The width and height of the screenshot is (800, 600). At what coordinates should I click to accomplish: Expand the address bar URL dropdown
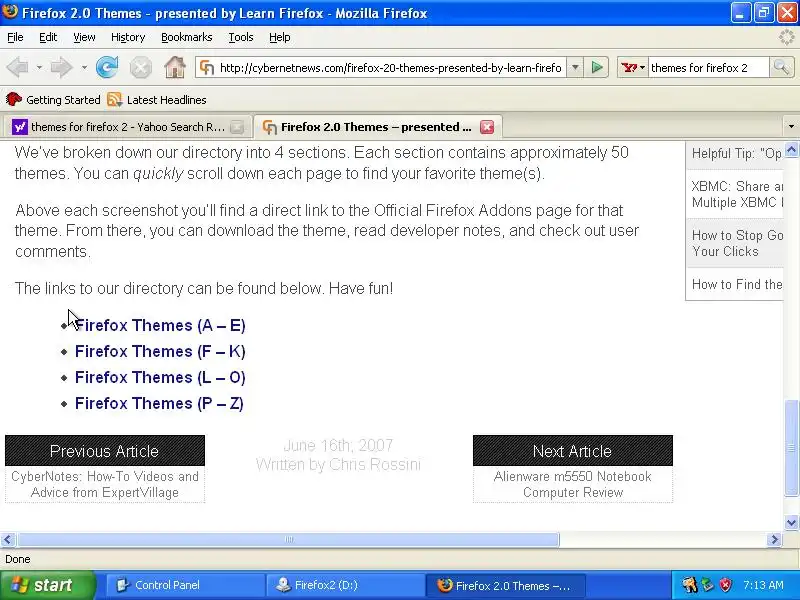tap(574, 67)
